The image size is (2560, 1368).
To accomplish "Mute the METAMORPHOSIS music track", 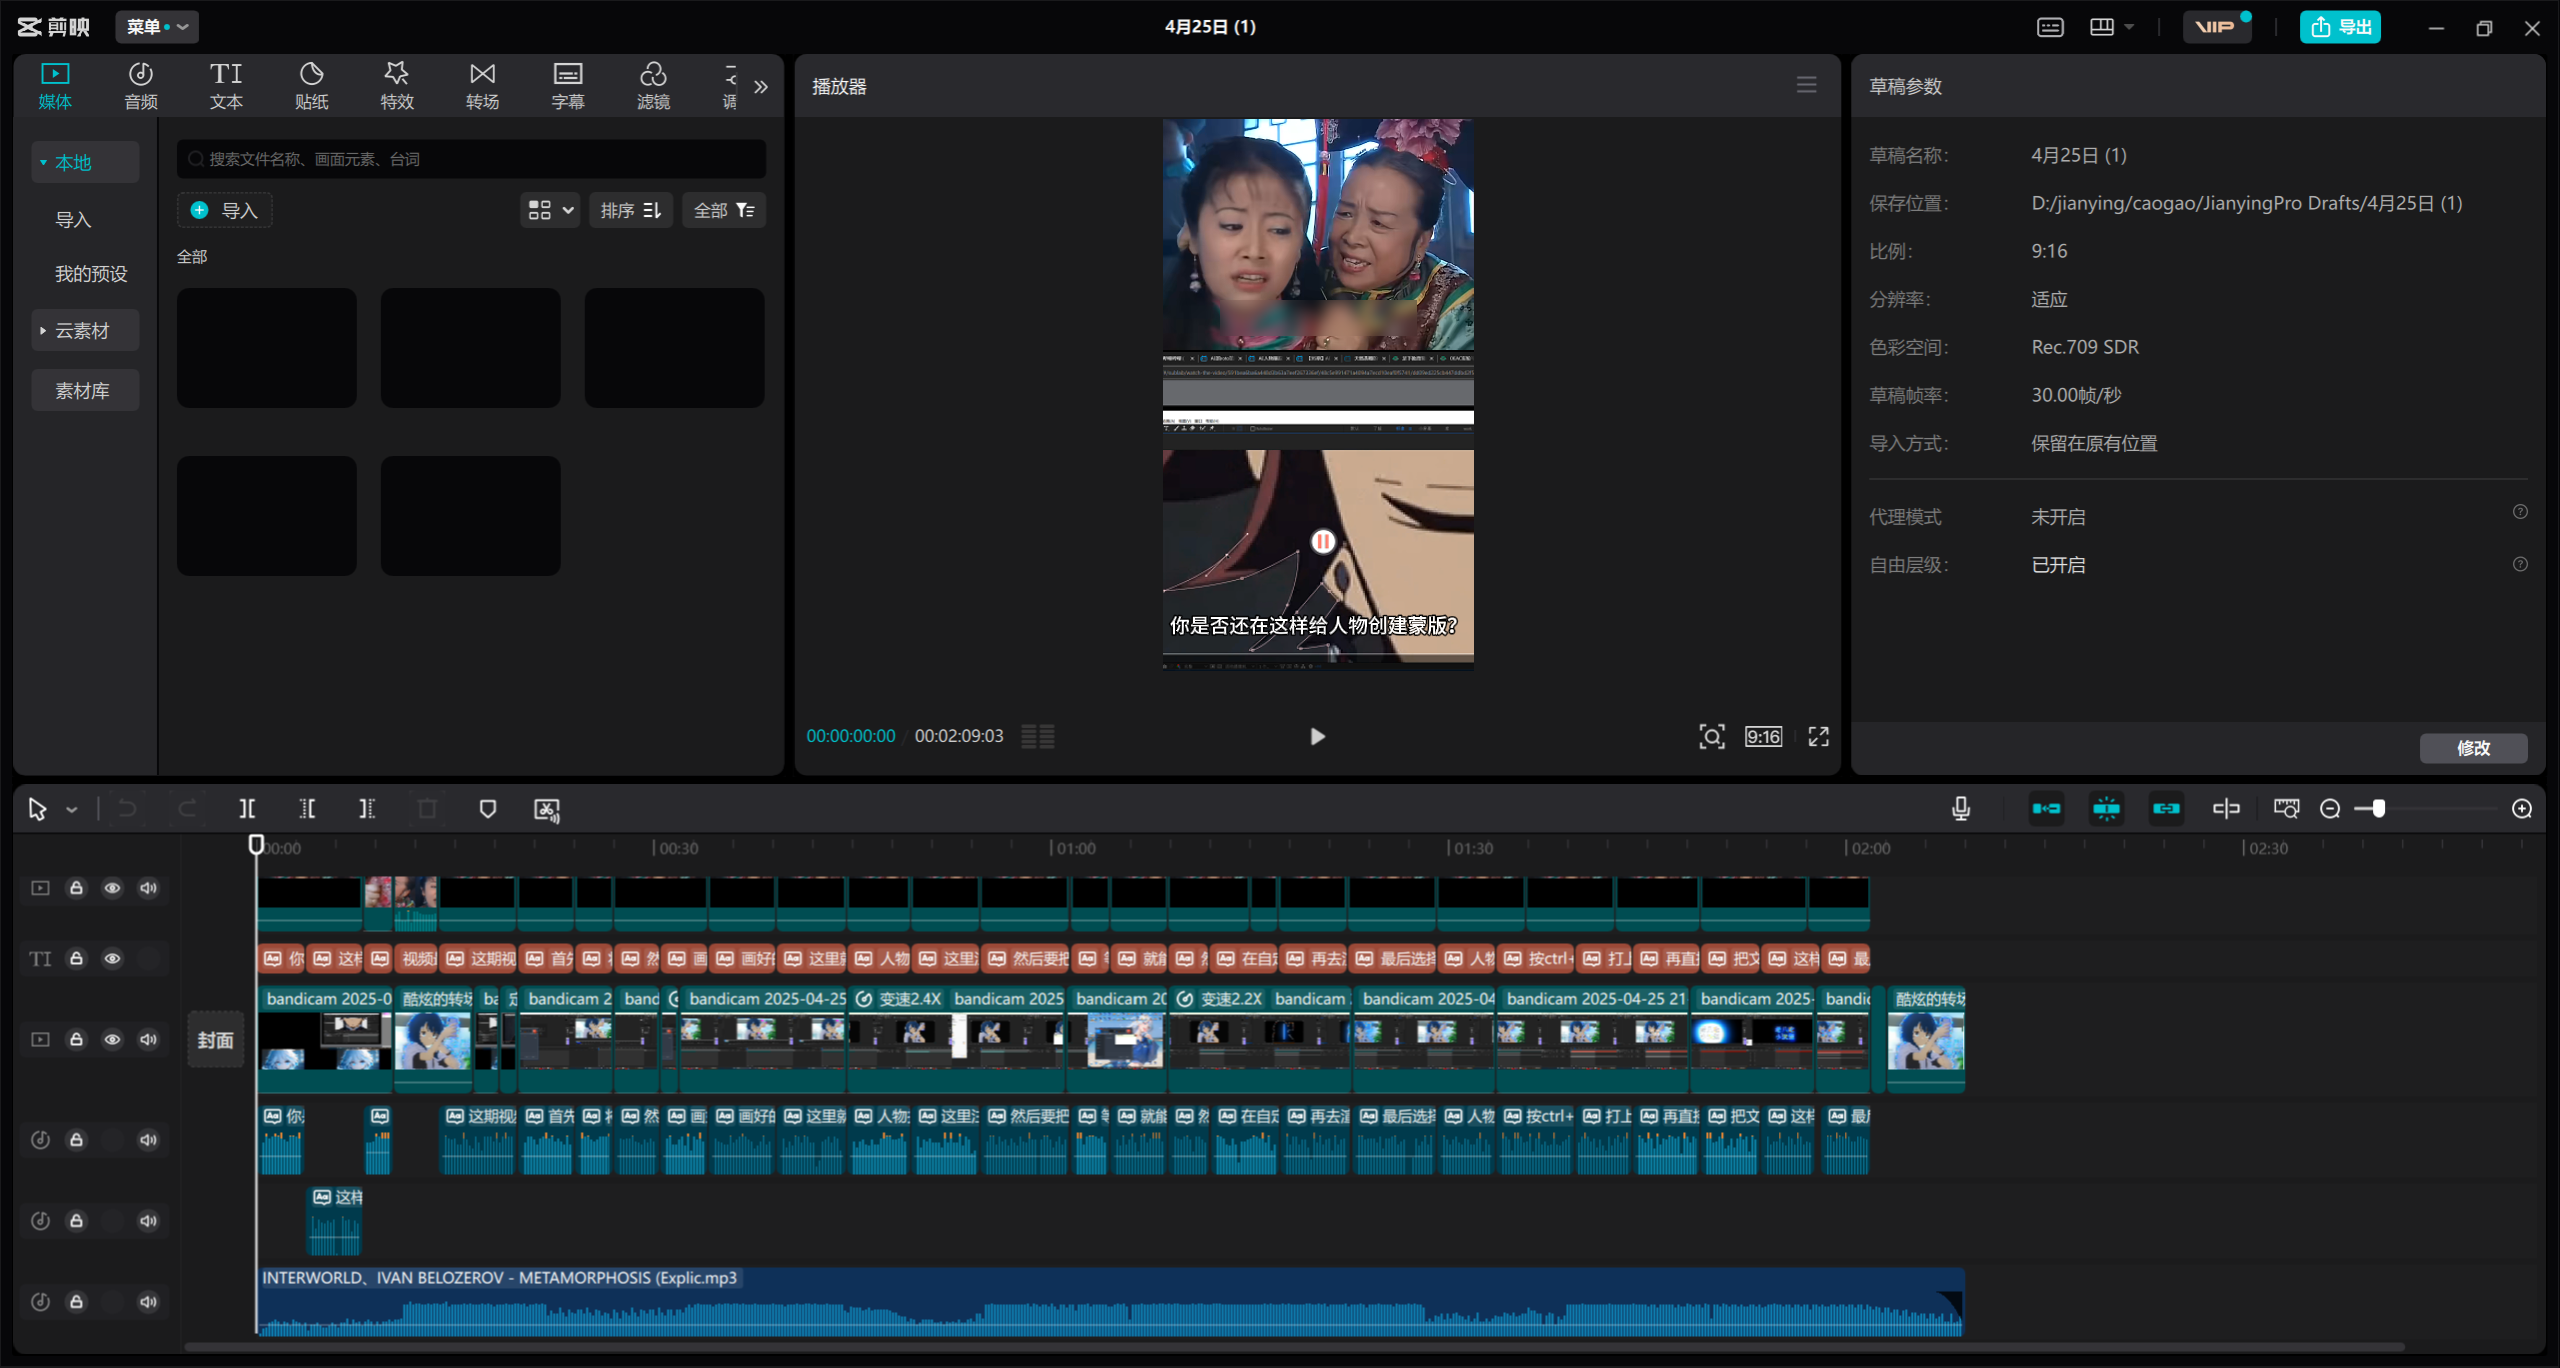I will point(148,1302).
